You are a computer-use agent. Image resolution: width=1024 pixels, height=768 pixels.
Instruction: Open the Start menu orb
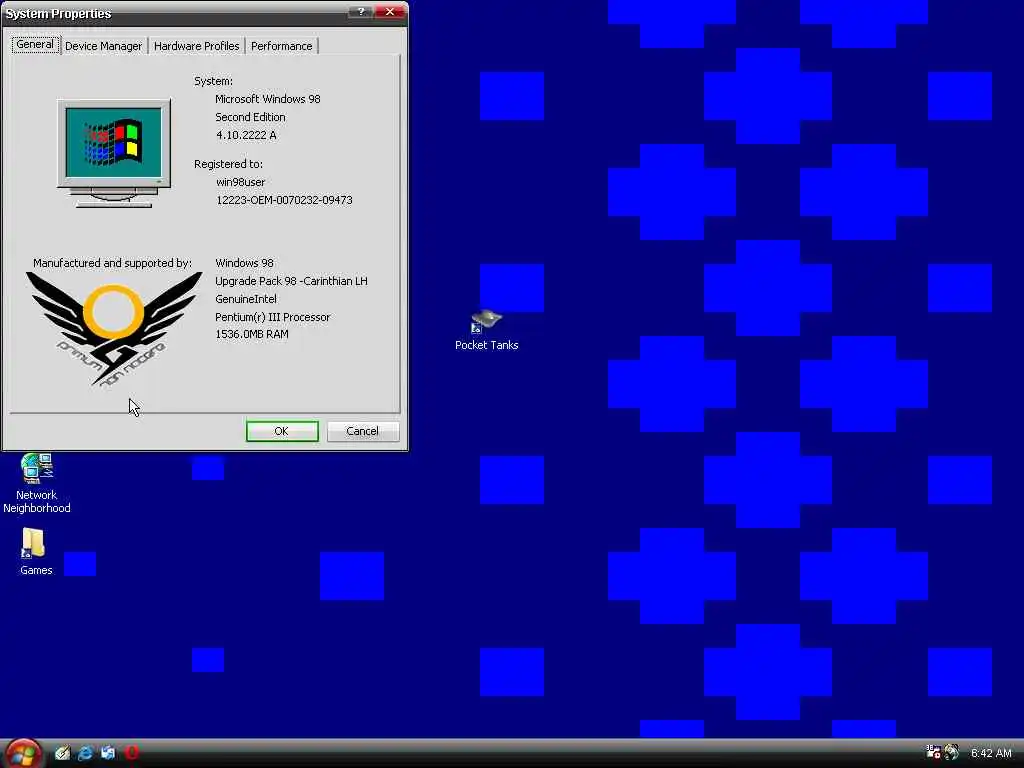[23, 754]
